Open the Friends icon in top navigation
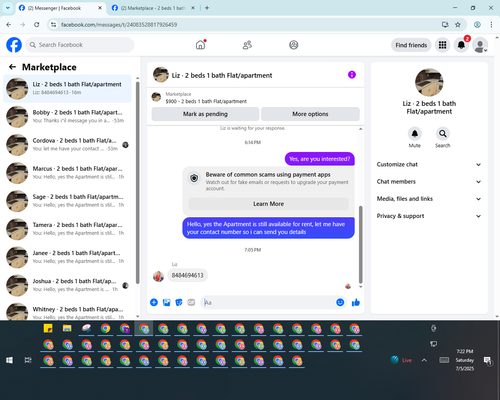500x400 pixels. (x=247, y=45)
